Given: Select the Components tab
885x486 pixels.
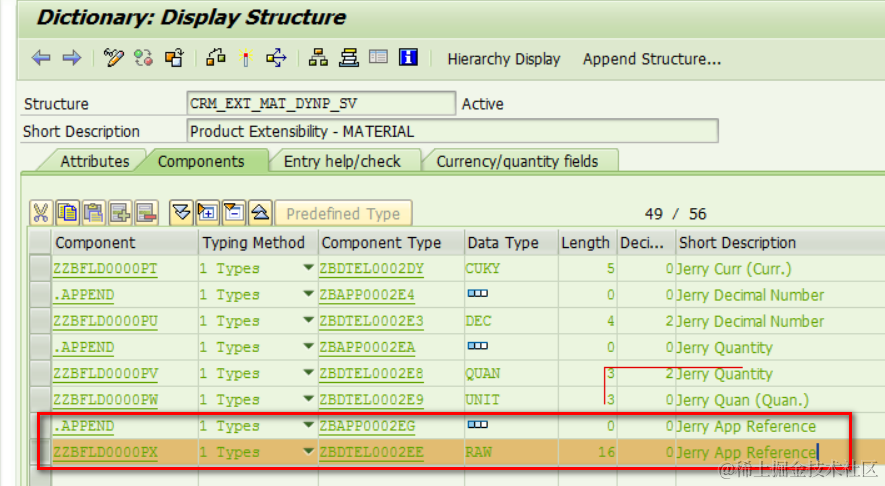Looking at the screenshot, I should pyautogui.click(x=201, y=161).
